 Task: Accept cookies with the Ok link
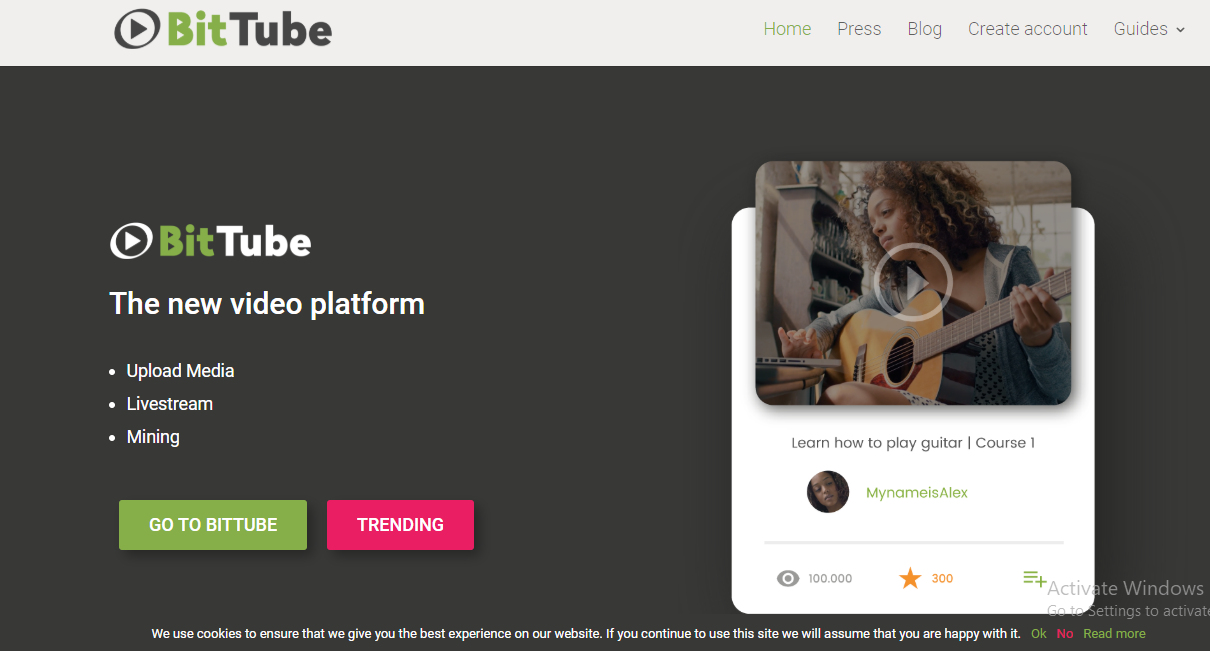pyautogui.click(x=1039, y=633)
